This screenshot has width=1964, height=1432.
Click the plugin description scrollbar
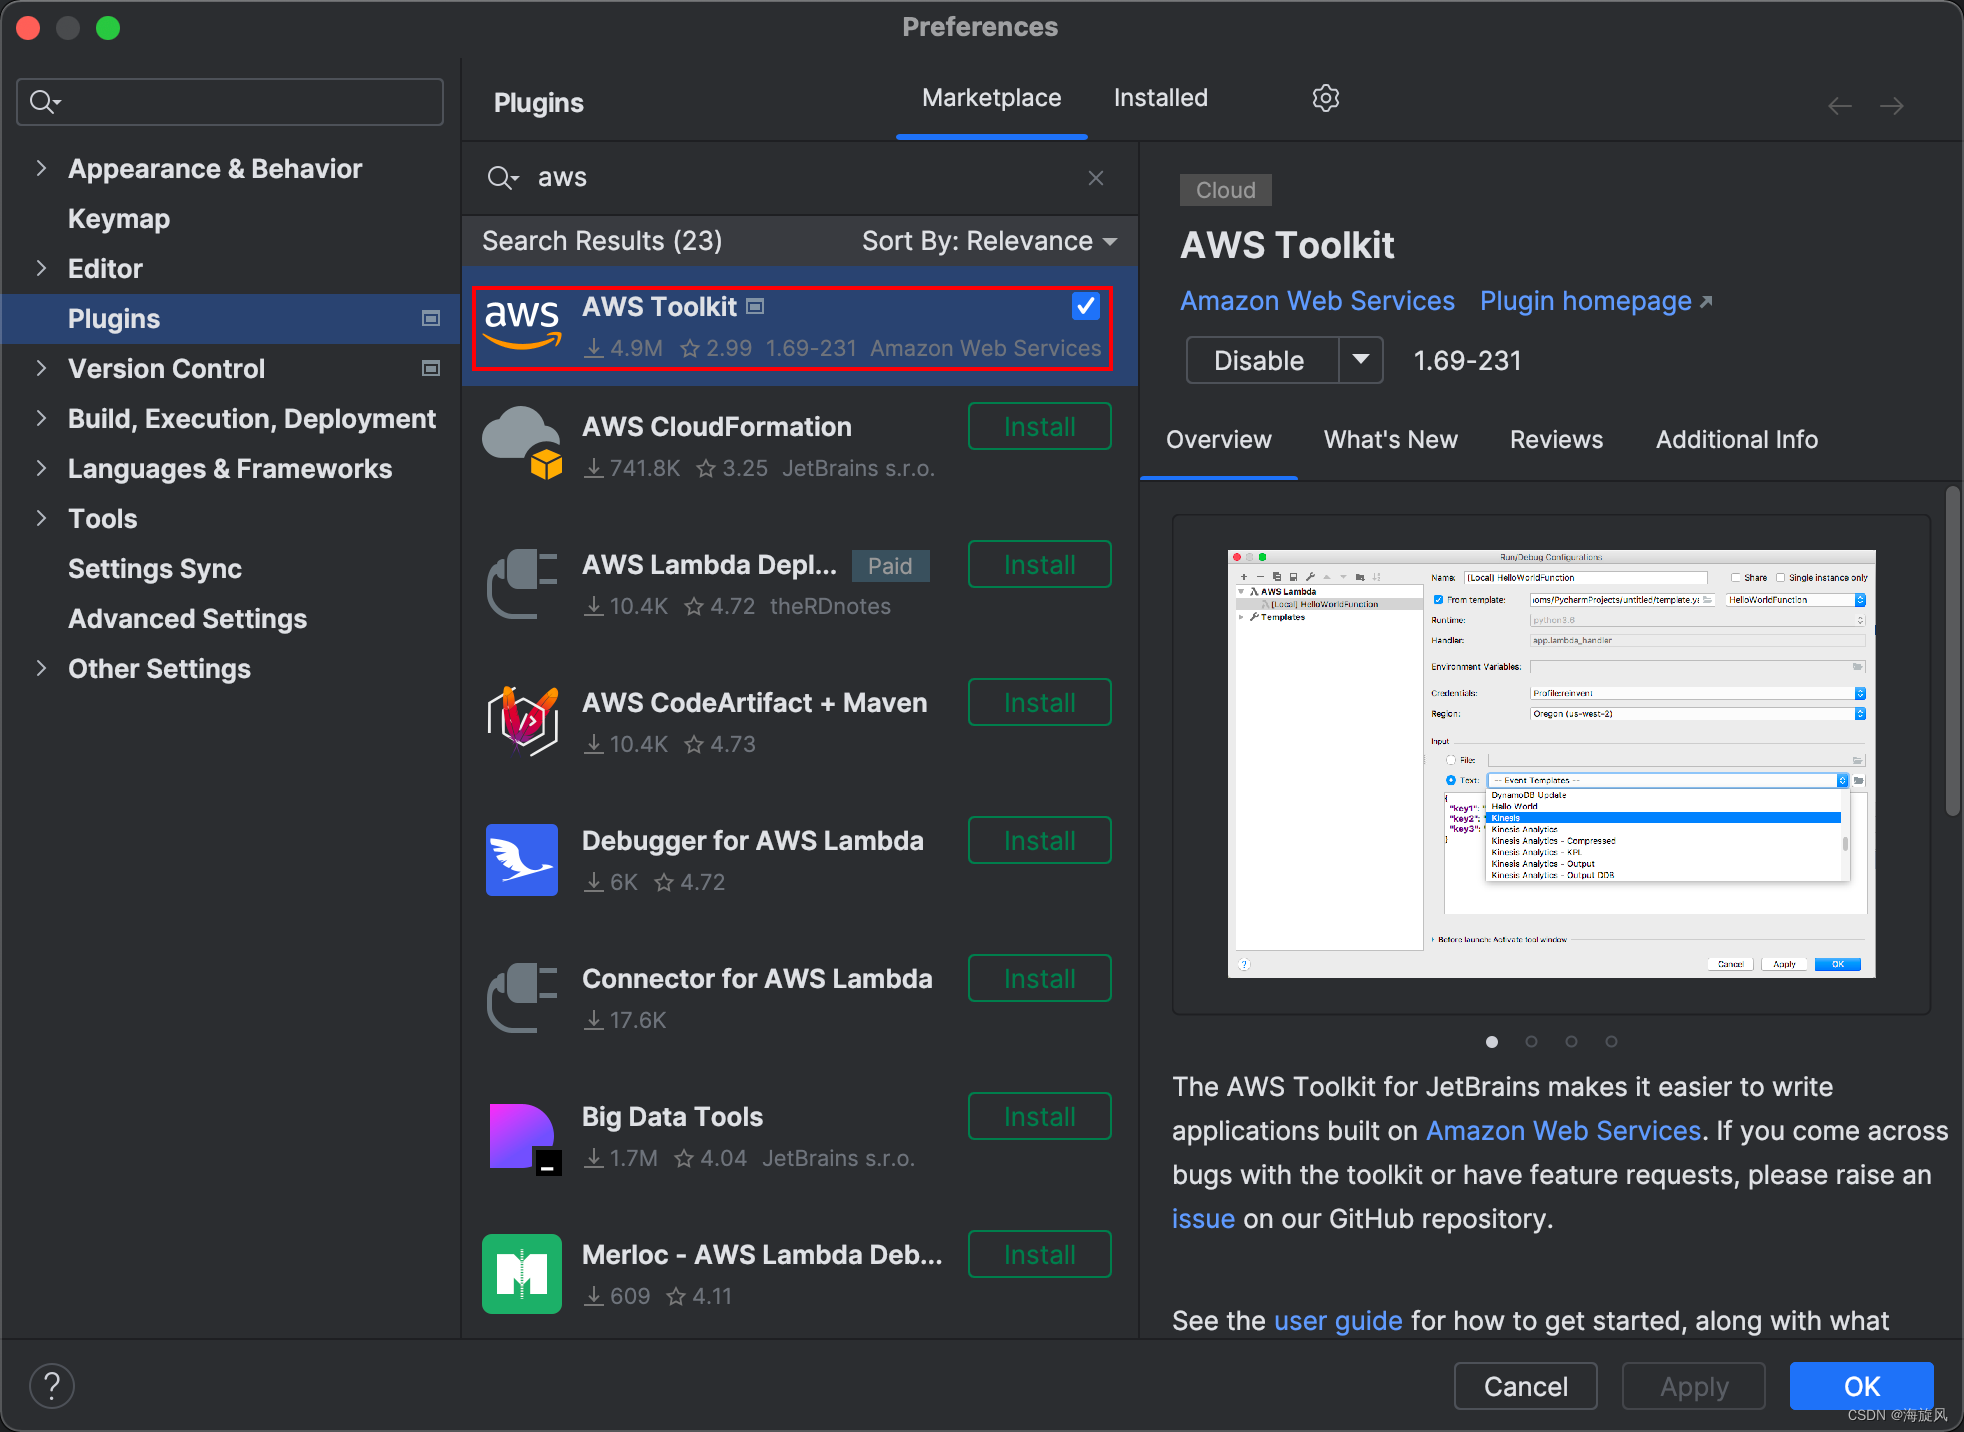pyautogui.click(x=1952, y=650)
